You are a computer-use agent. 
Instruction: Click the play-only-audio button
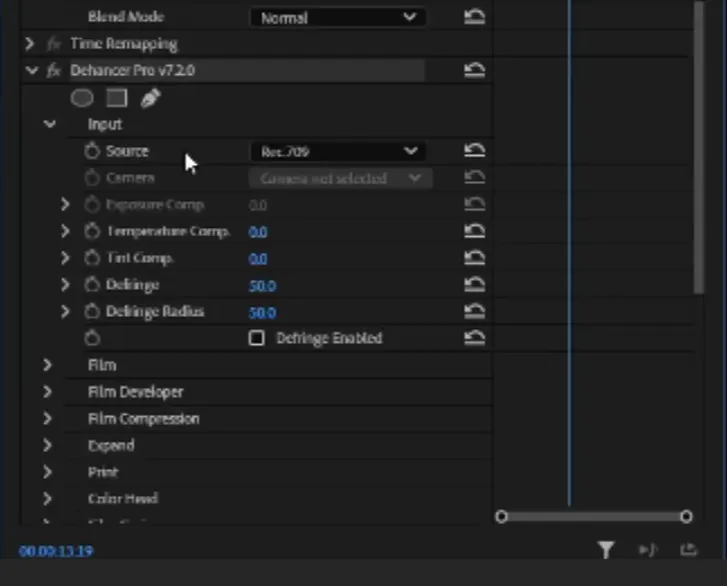[648, 550]
